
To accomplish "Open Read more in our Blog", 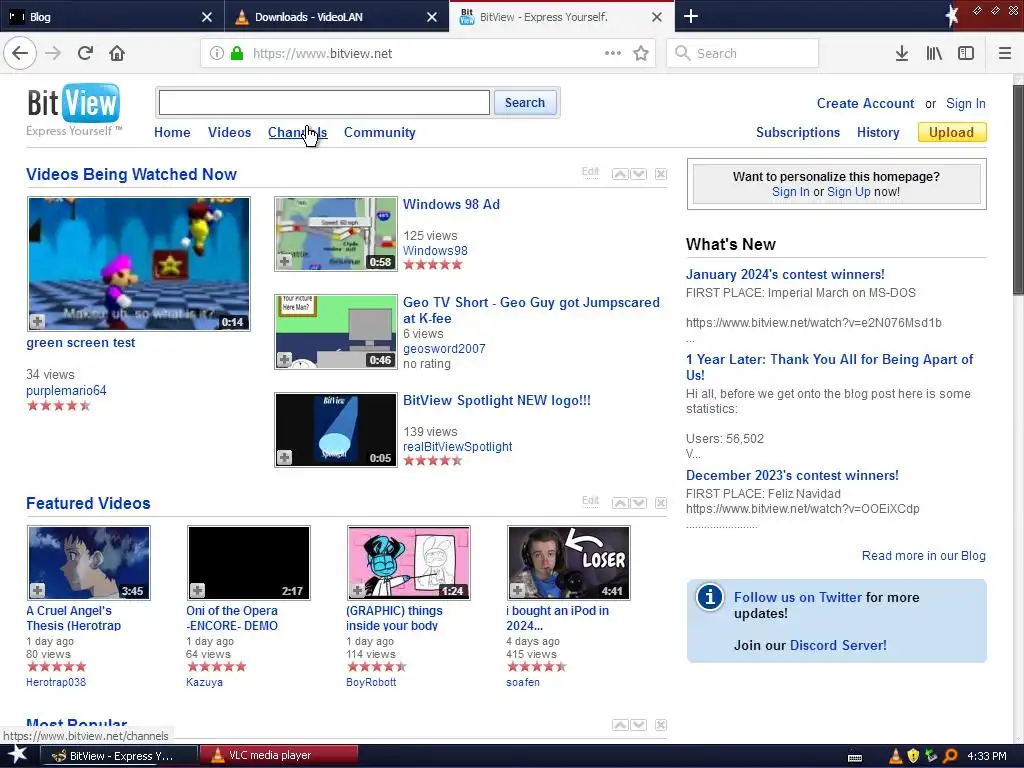I will (923, 556).
